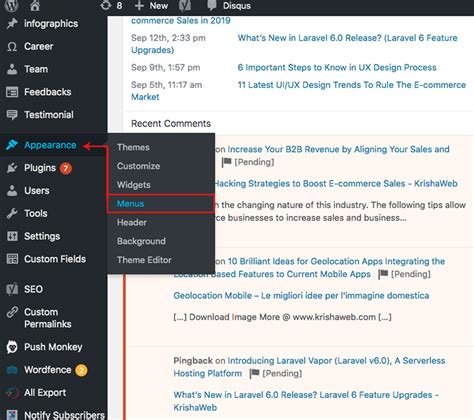Viewport: 474px width, 420px height.
Task: Open What's New in Laravel 6.0 Release post
Action: pyautogui.click(x=347, y=38)
